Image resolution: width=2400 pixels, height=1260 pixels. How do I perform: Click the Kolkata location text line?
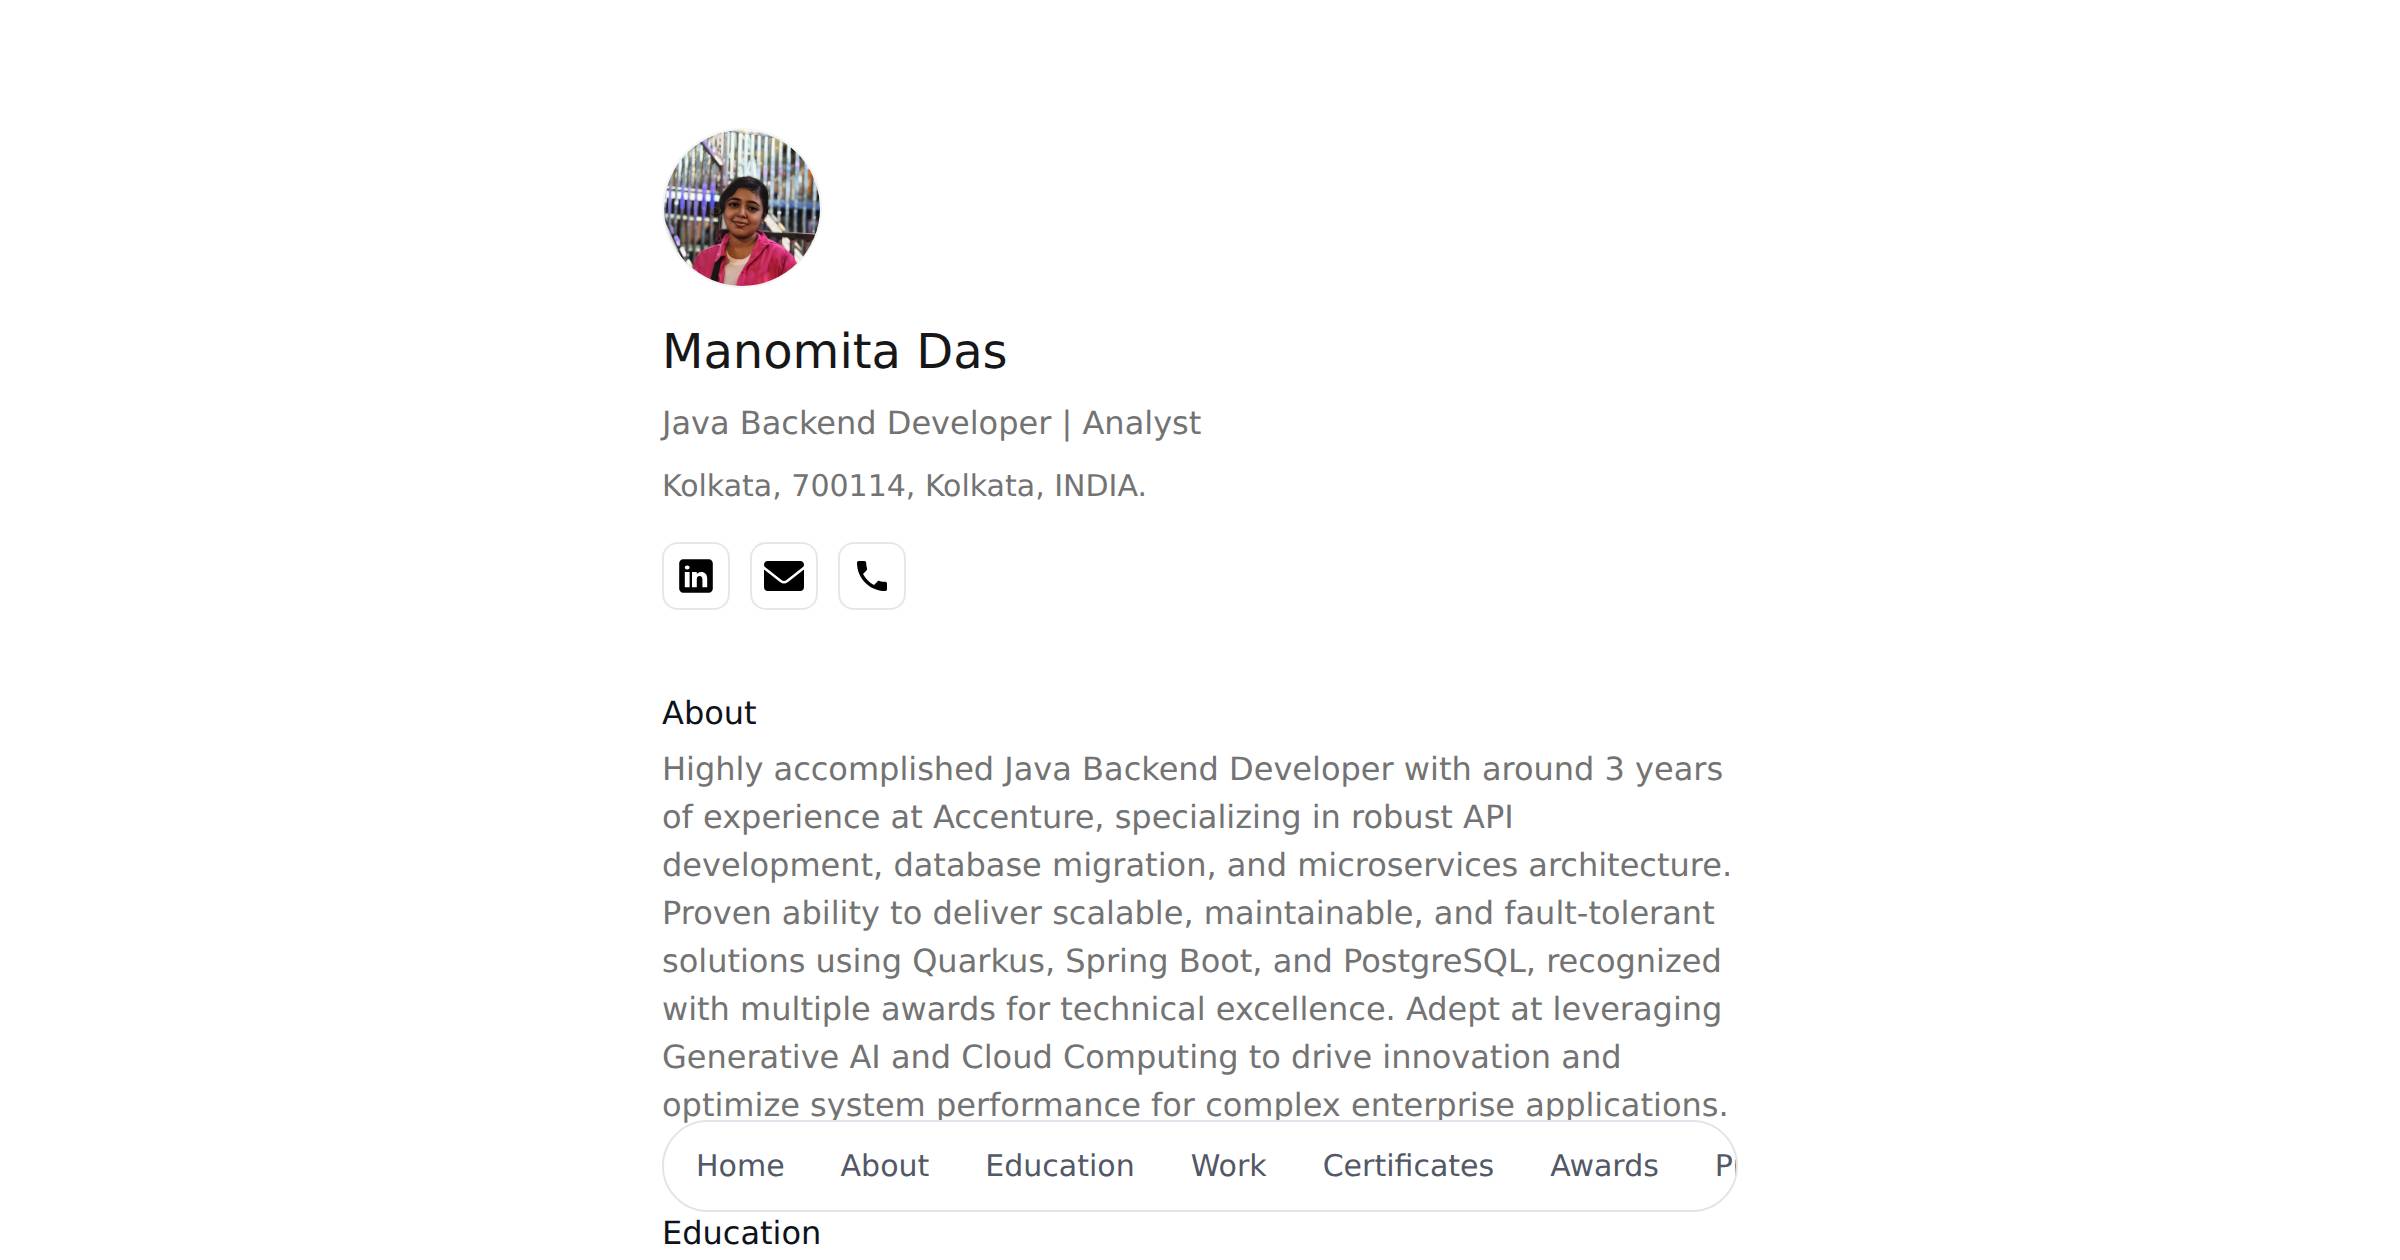(903, 486)
